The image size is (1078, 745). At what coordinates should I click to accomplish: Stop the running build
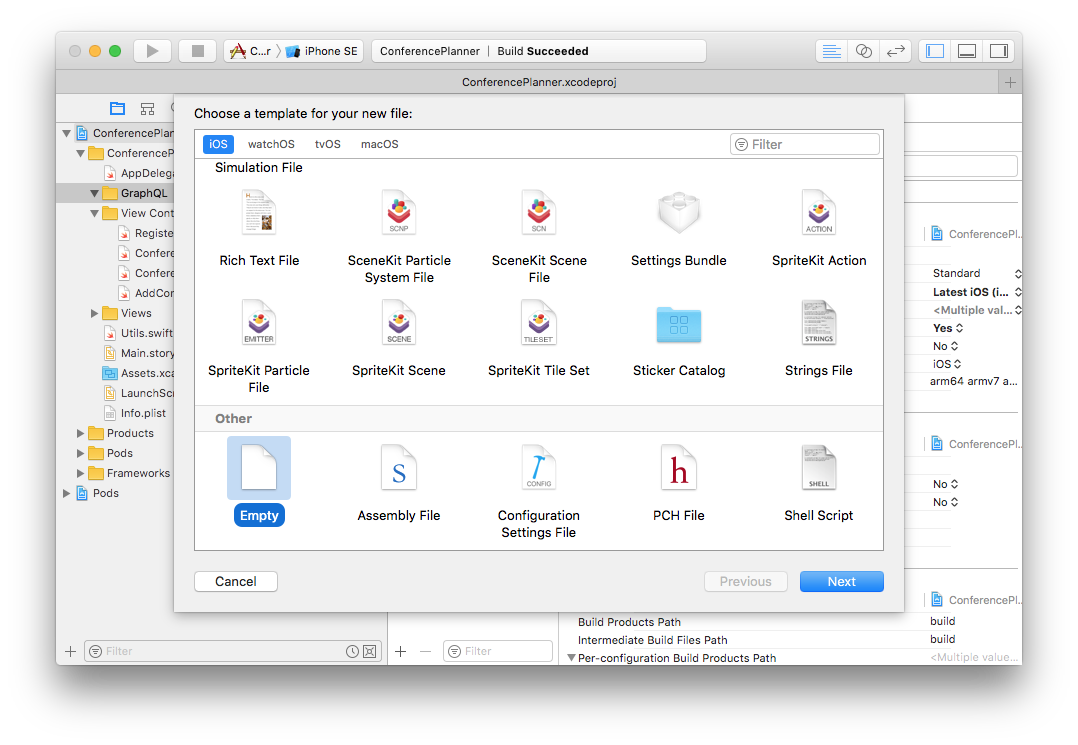[197, 51]
